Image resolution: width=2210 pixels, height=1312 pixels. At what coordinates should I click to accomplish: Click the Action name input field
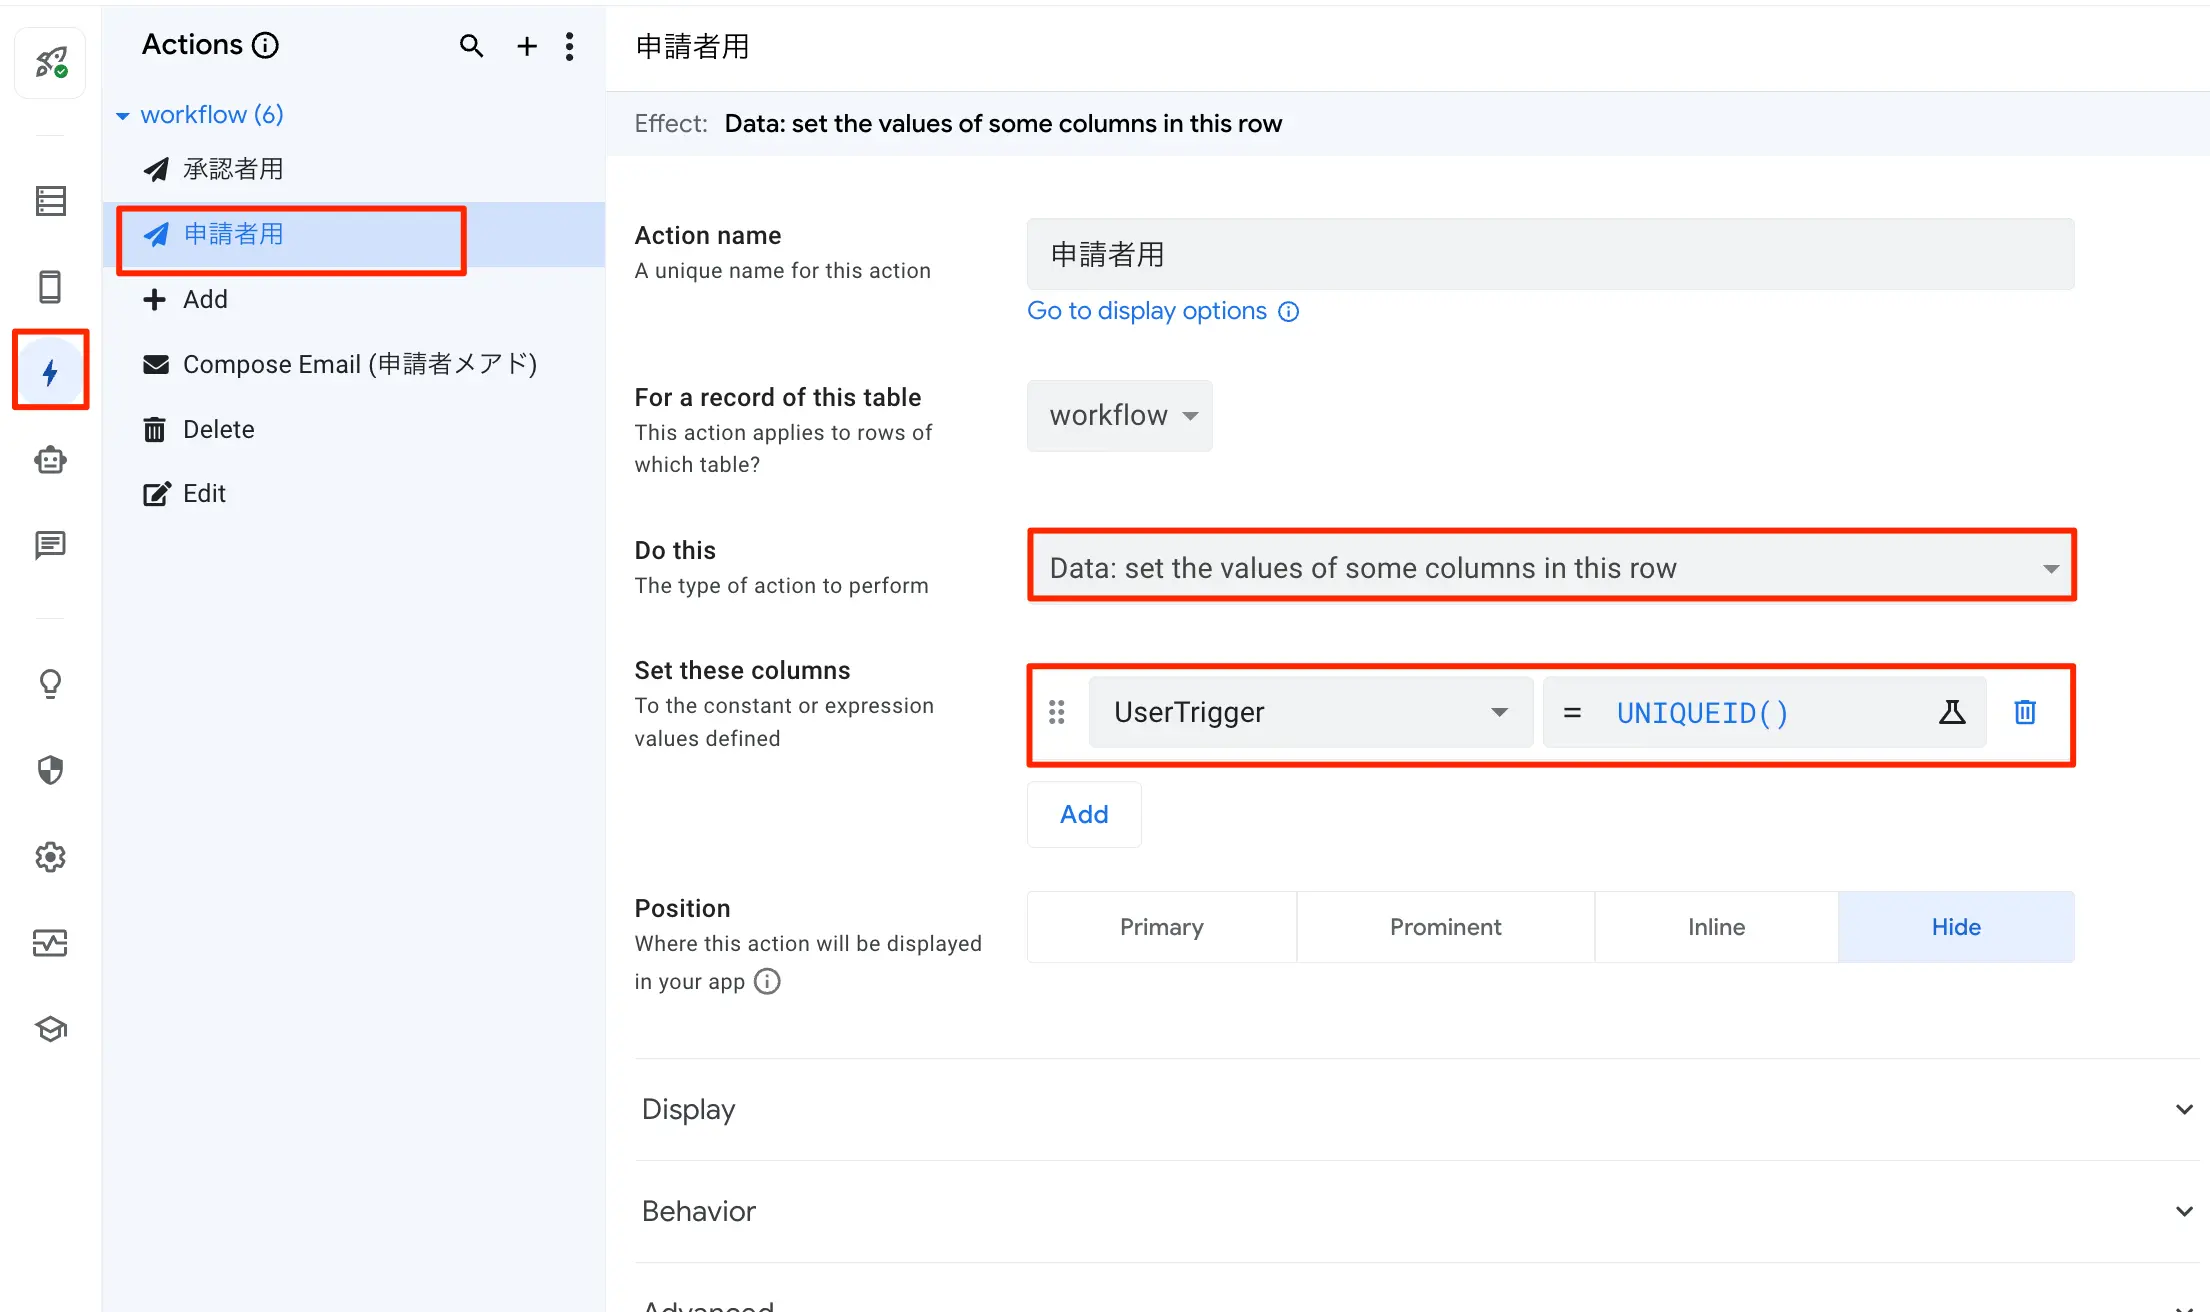tap(1549, 255)
